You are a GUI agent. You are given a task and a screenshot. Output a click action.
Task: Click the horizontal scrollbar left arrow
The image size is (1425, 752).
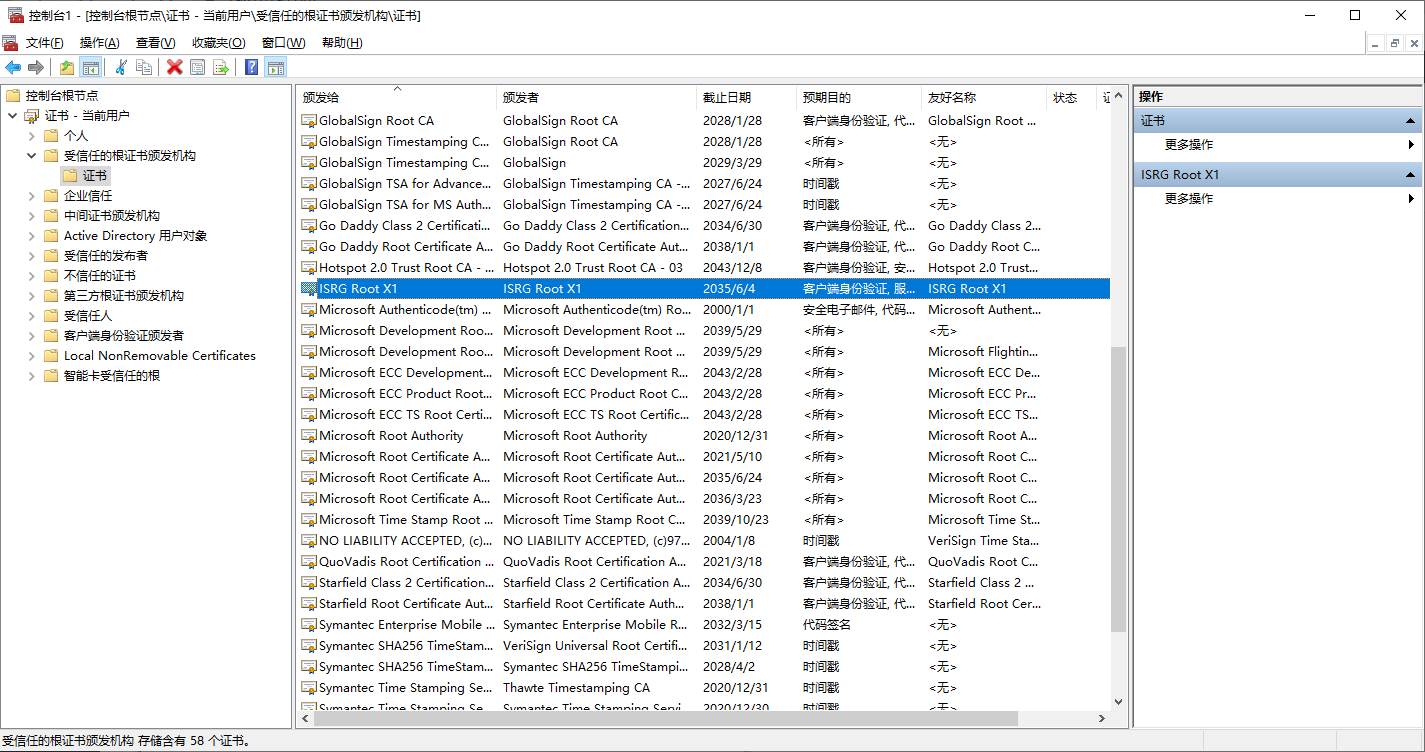coord(307,719)
